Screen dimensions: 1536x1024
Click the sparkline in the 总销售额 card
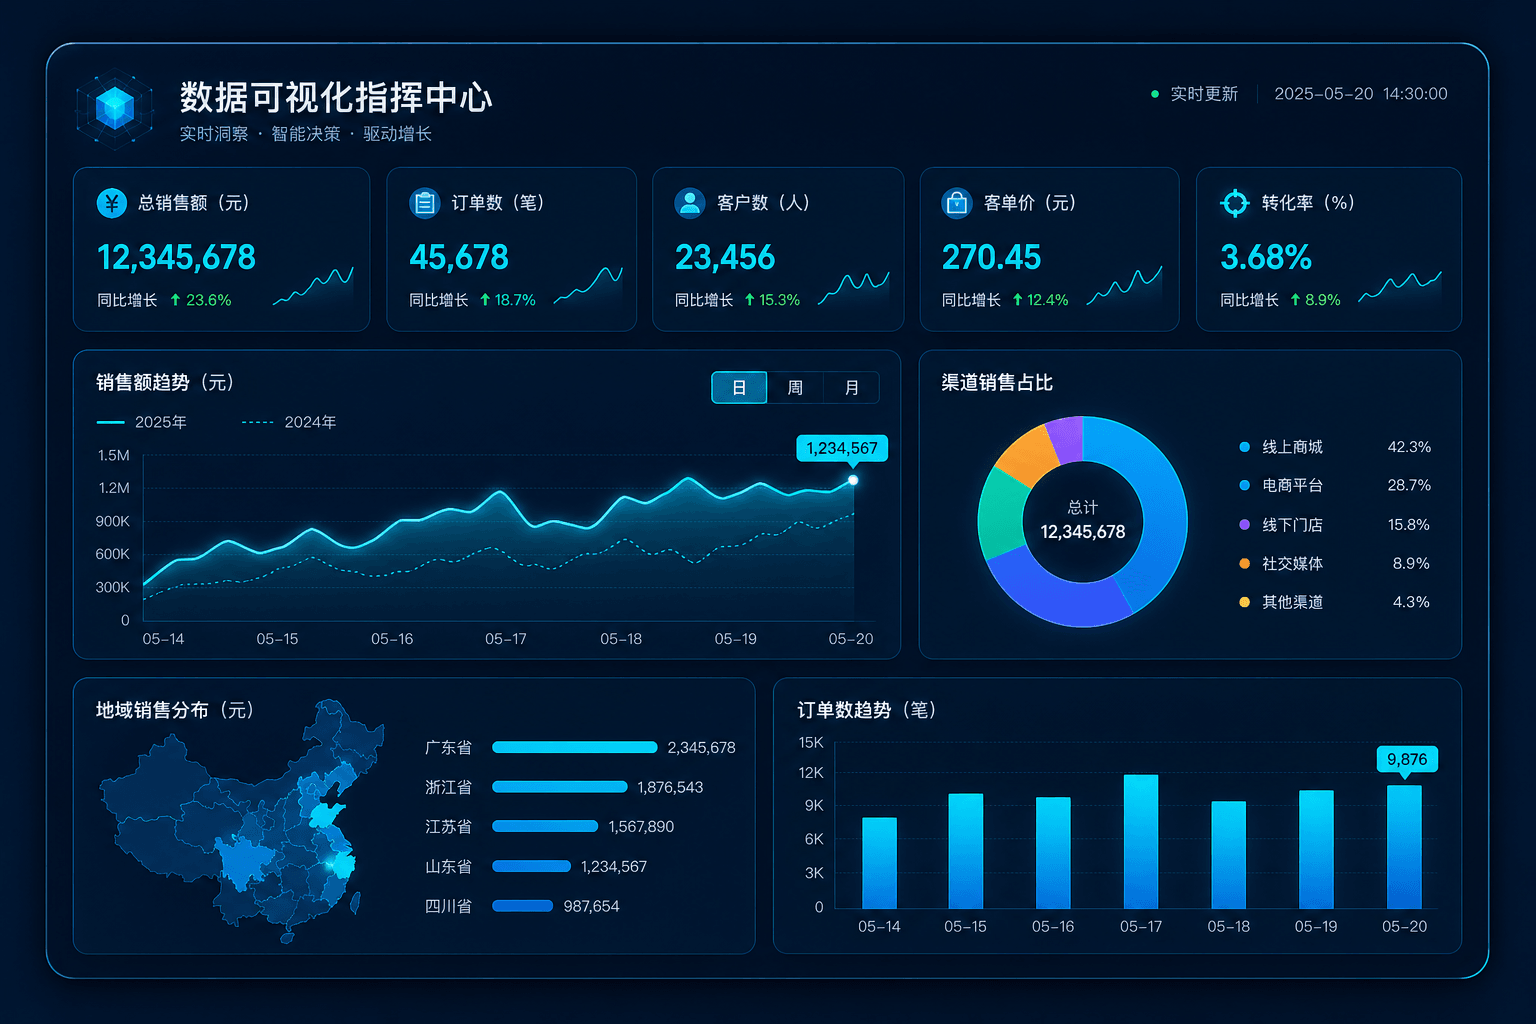[x=313, y=286]
